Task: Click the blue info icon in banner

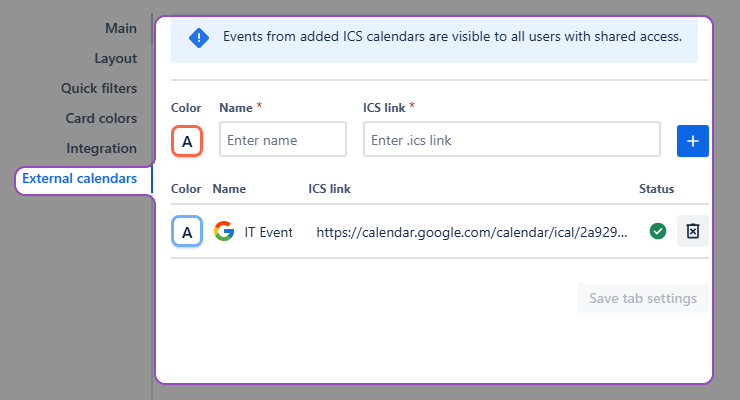Action: coord(199,38)
